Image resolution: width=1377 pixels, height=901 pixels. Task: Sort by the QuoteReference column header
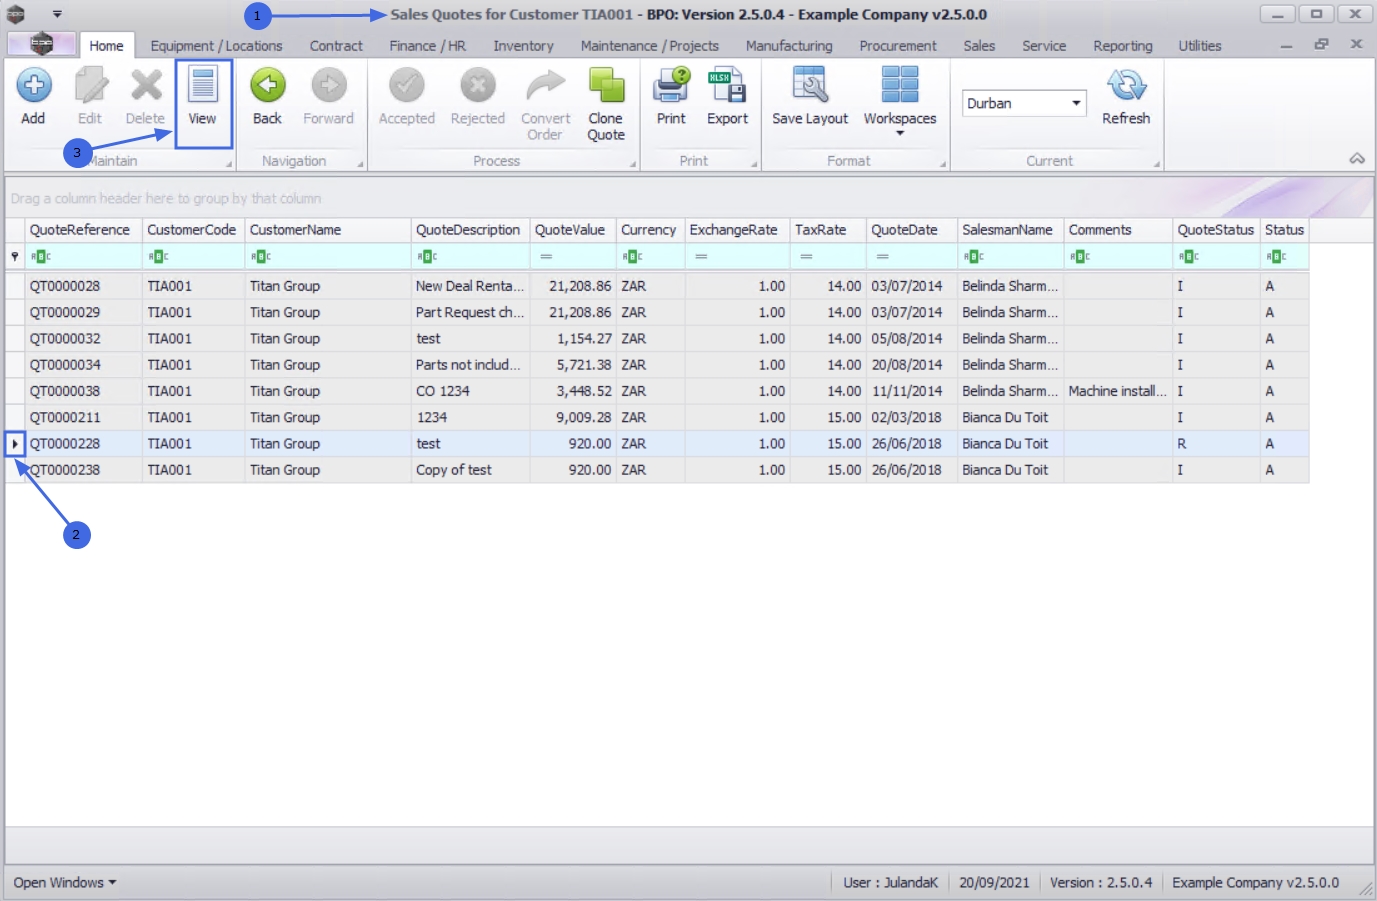(83, 230)
